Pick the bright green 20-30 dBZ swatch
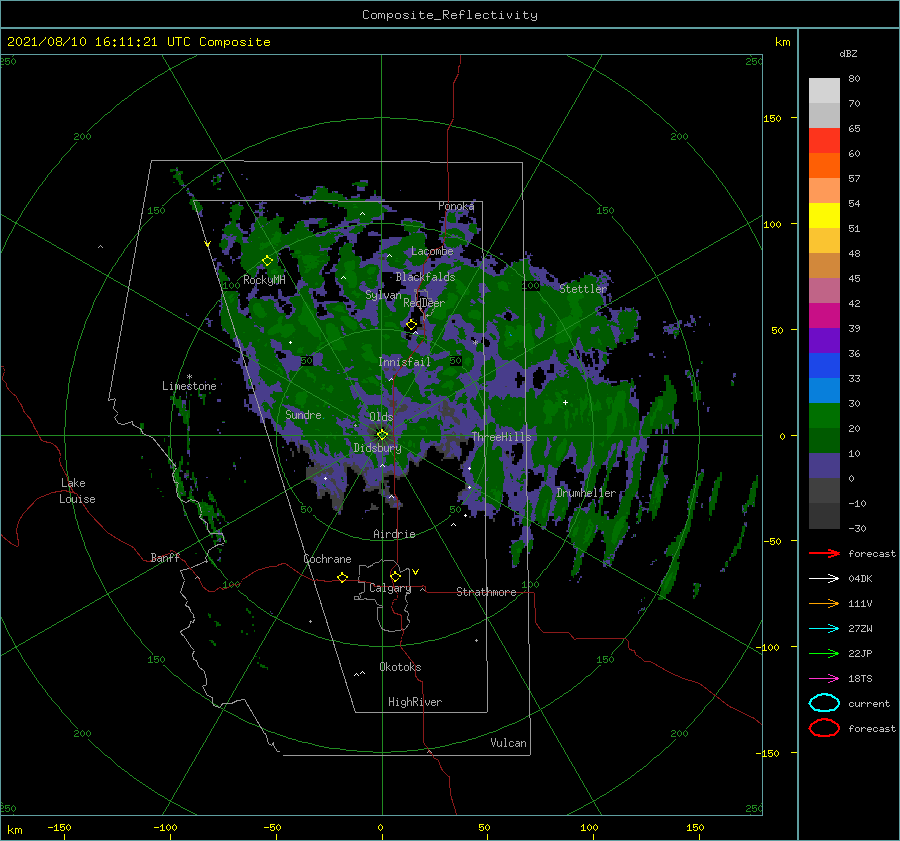This screenshot has width=900, height=841. (824, 416)
